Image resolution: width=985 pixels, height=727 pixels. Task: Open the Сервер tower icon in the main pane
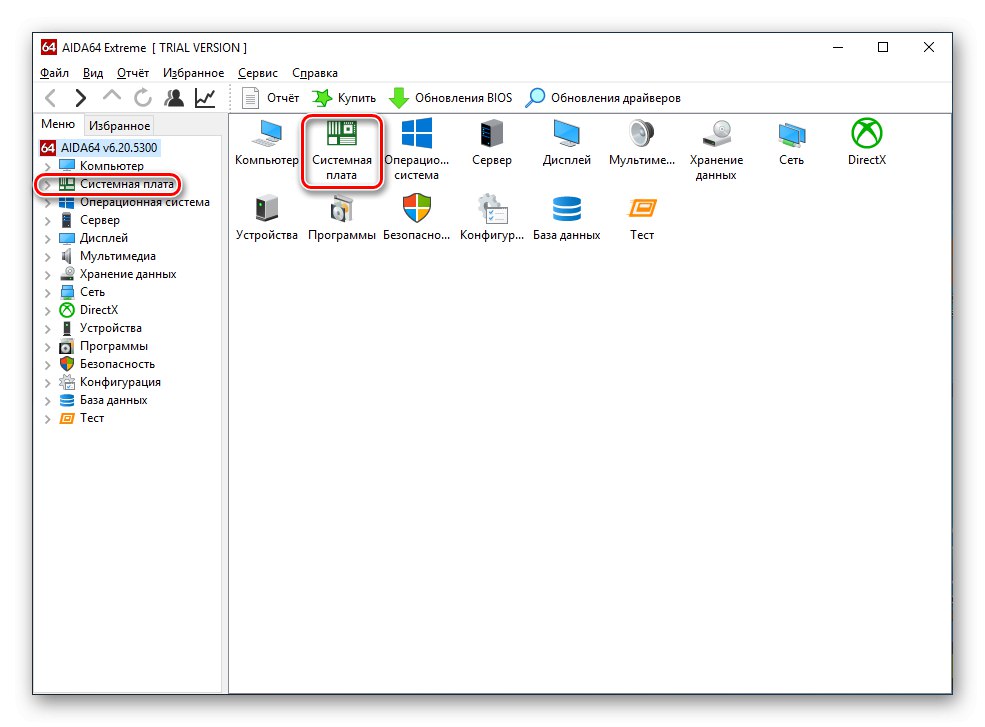(492, 134)
